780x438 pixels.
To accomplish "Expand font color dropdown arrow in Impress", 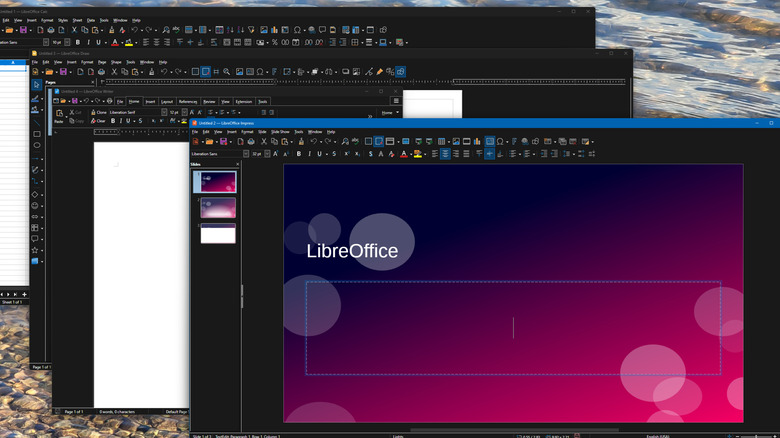I will (411, 154).
